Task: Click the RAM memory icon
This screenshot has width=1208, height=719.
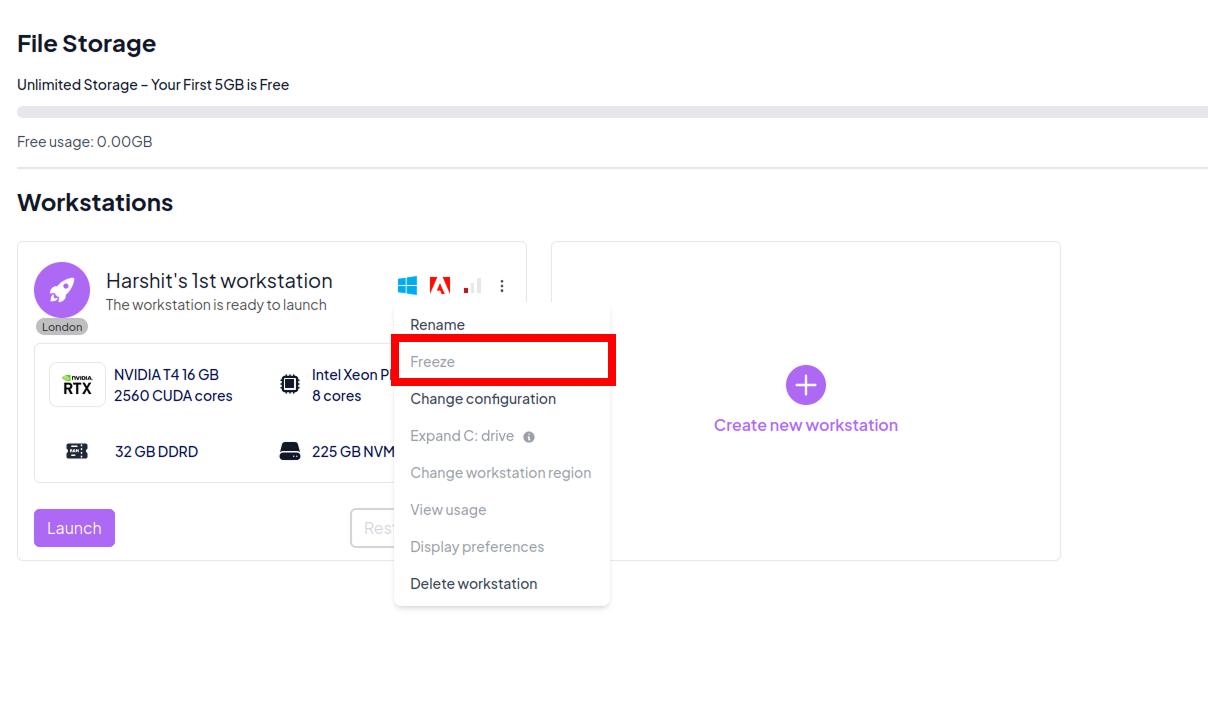Action: click(x=77, y=451)
